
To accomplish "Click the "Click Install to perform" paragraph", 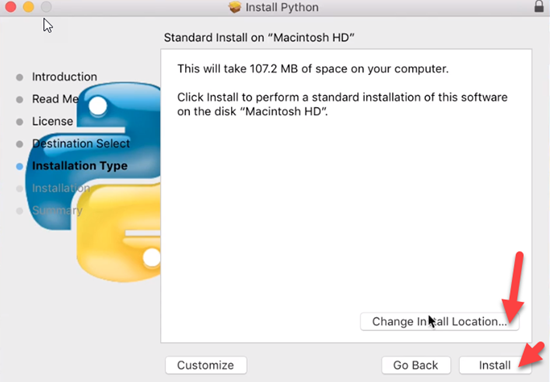I will (x=342, y=104).
